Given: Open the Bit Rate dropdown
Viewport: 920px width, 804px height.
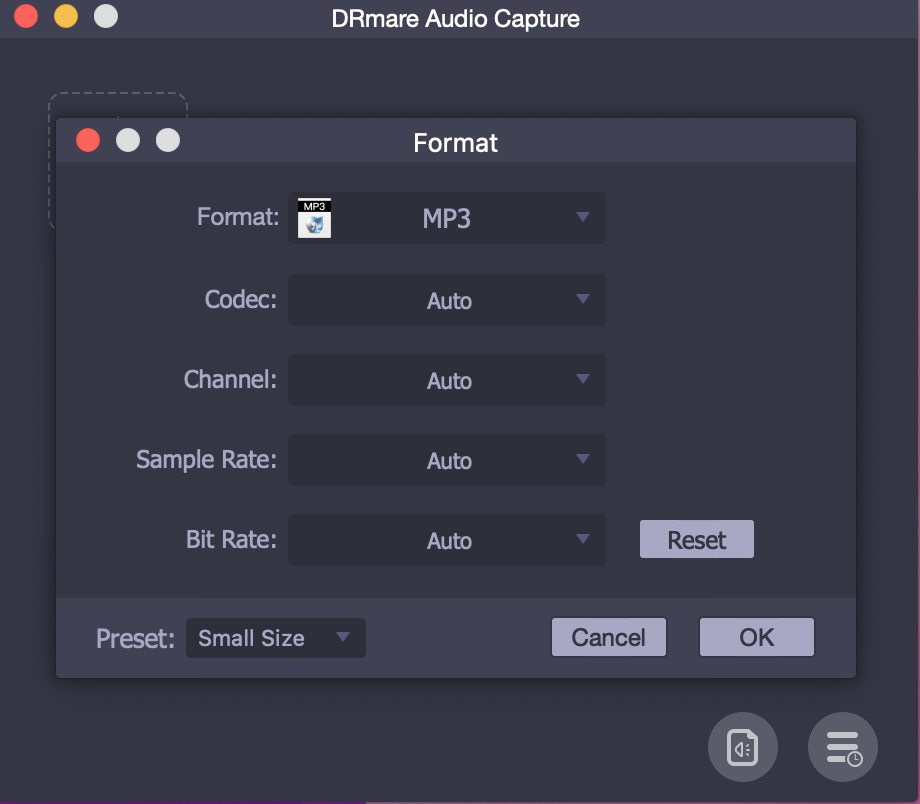Looking at the screenshot, I should click(x=447, y=540).
